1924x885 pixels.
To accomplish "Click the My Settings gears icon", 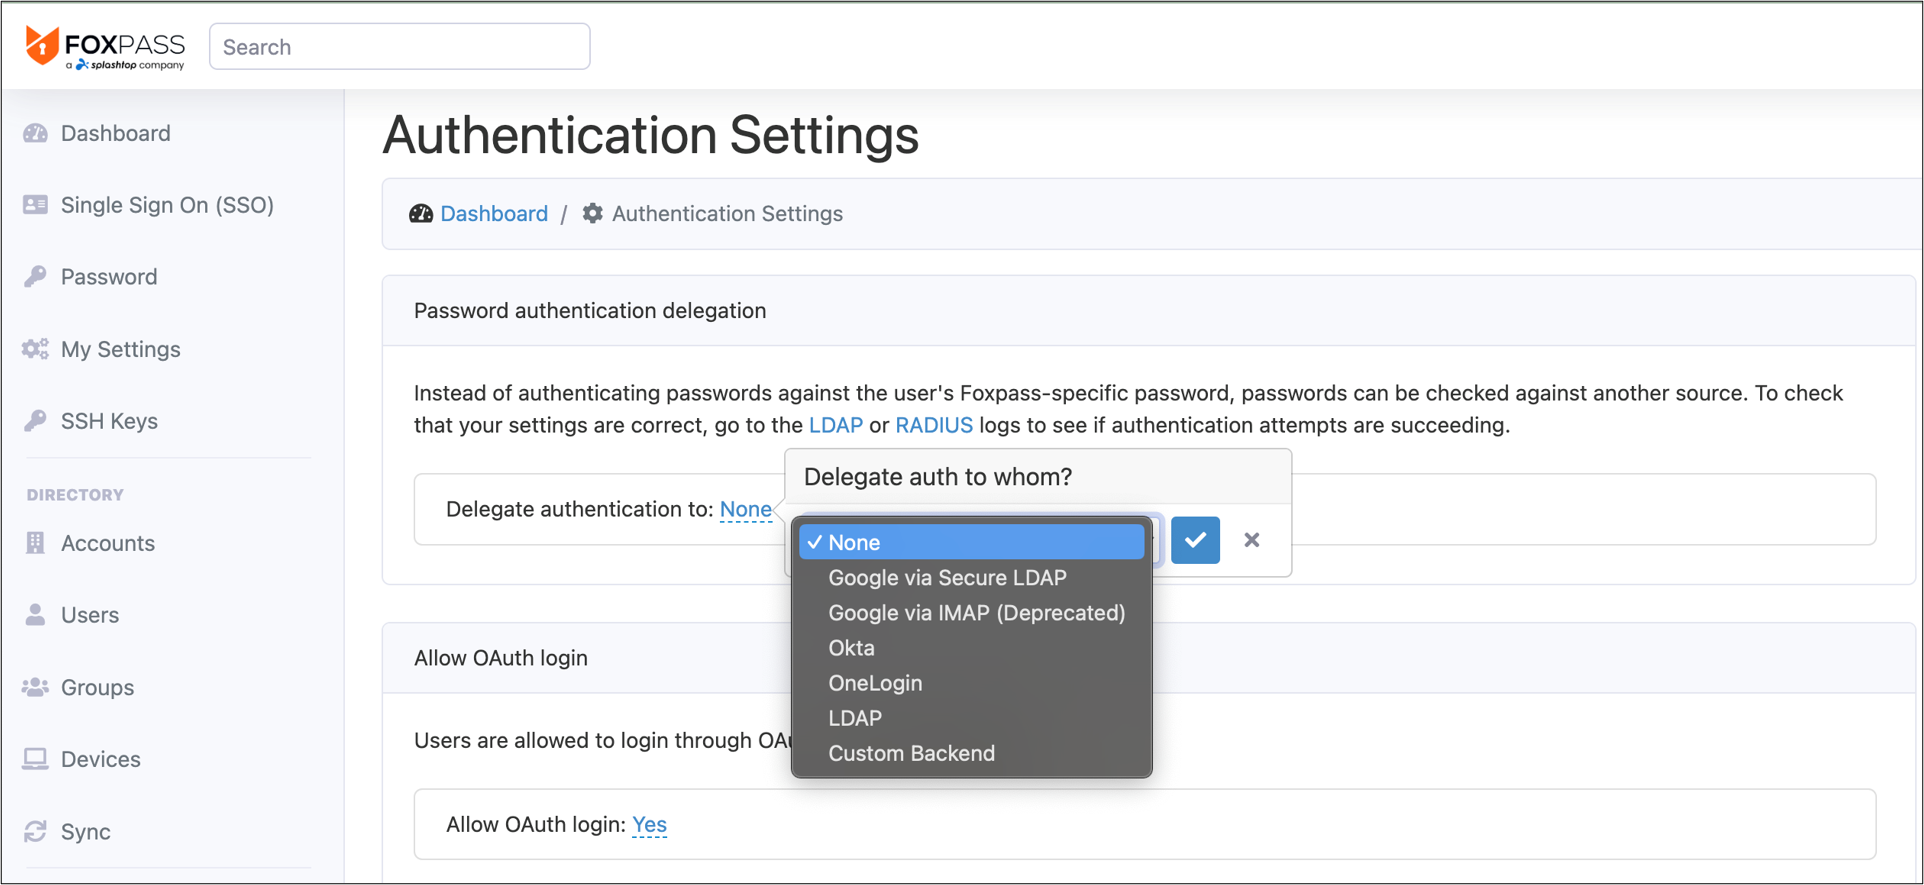I will [x=36, y=349].
